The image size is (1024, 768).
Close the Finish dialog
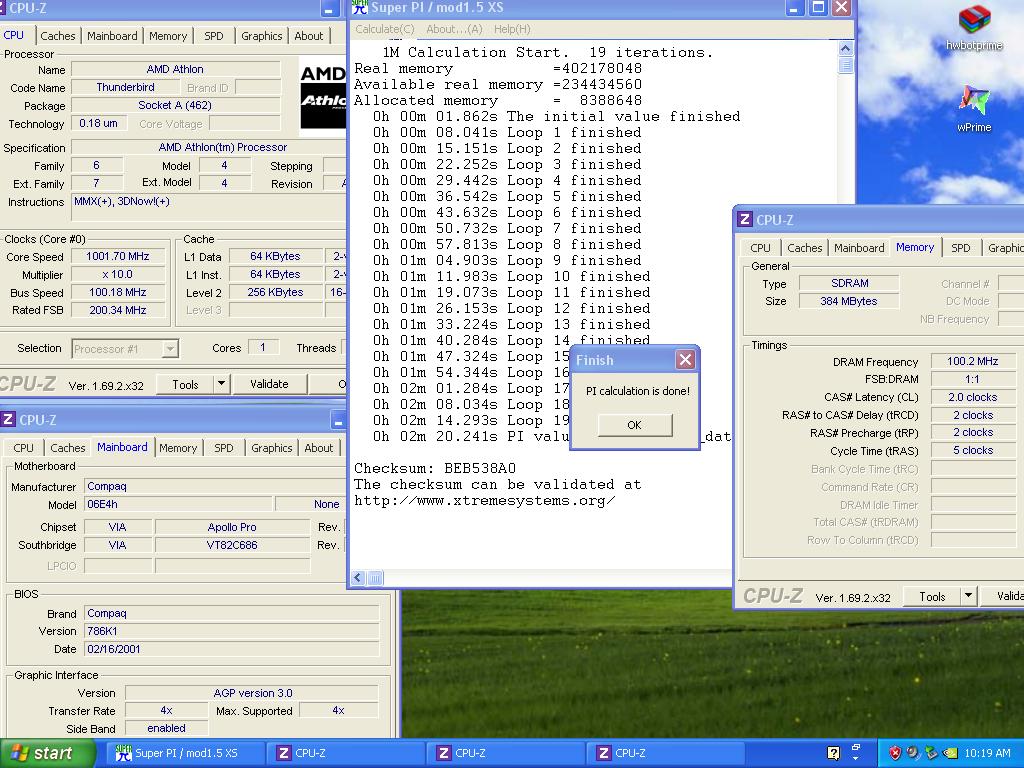point(685,360)
